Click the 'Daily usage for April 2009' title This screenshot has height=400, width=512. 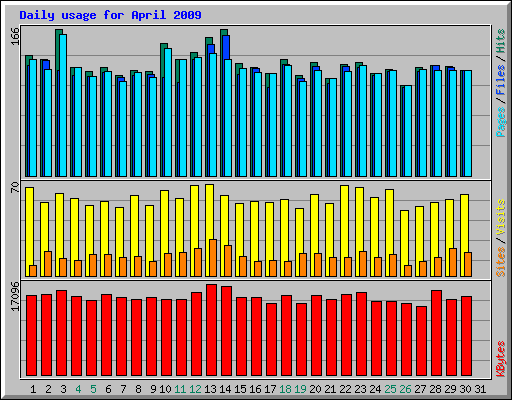coord(110,15)
